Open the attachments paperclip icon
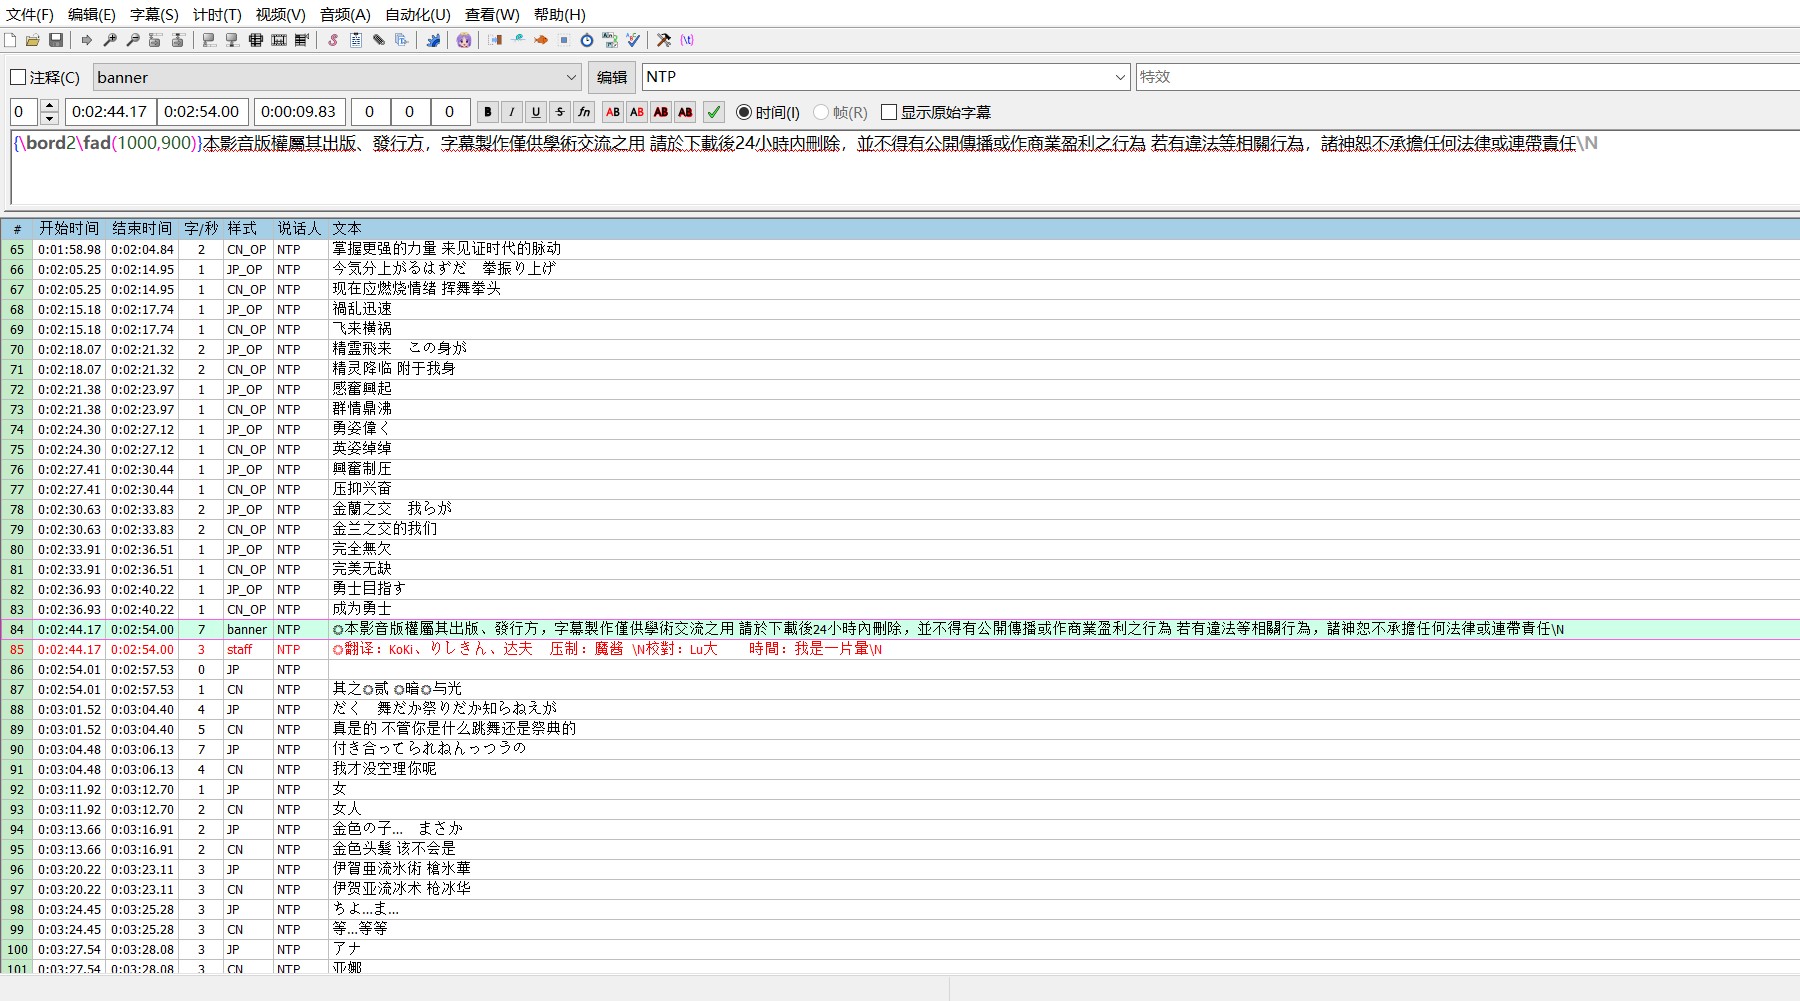1800x1001 pixels. coord(379,40)
